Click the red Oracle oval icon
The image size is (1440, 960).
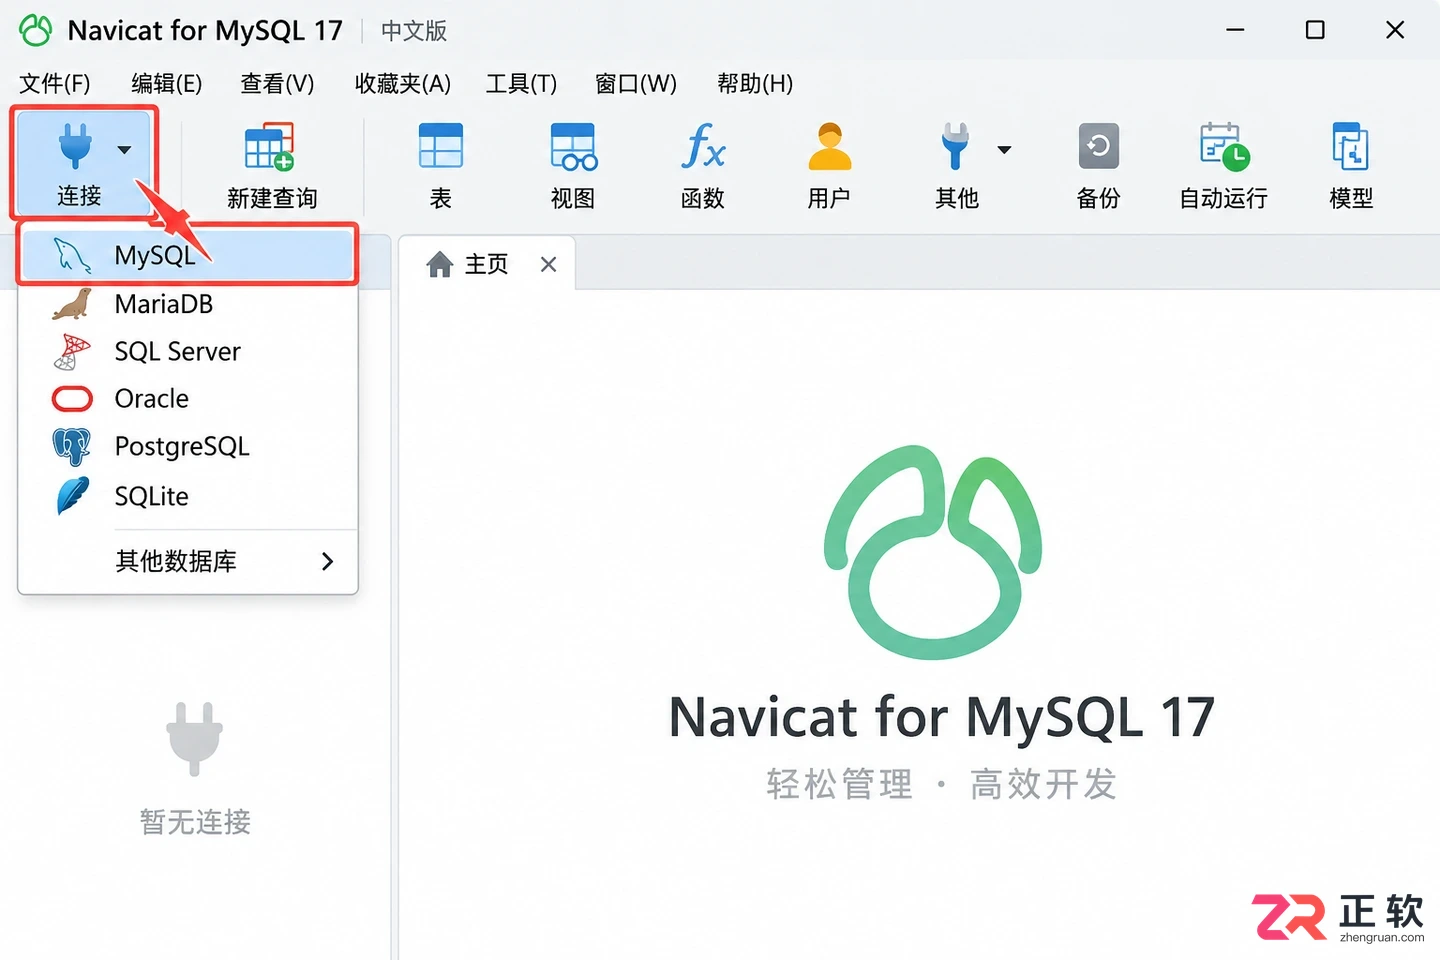72,399
